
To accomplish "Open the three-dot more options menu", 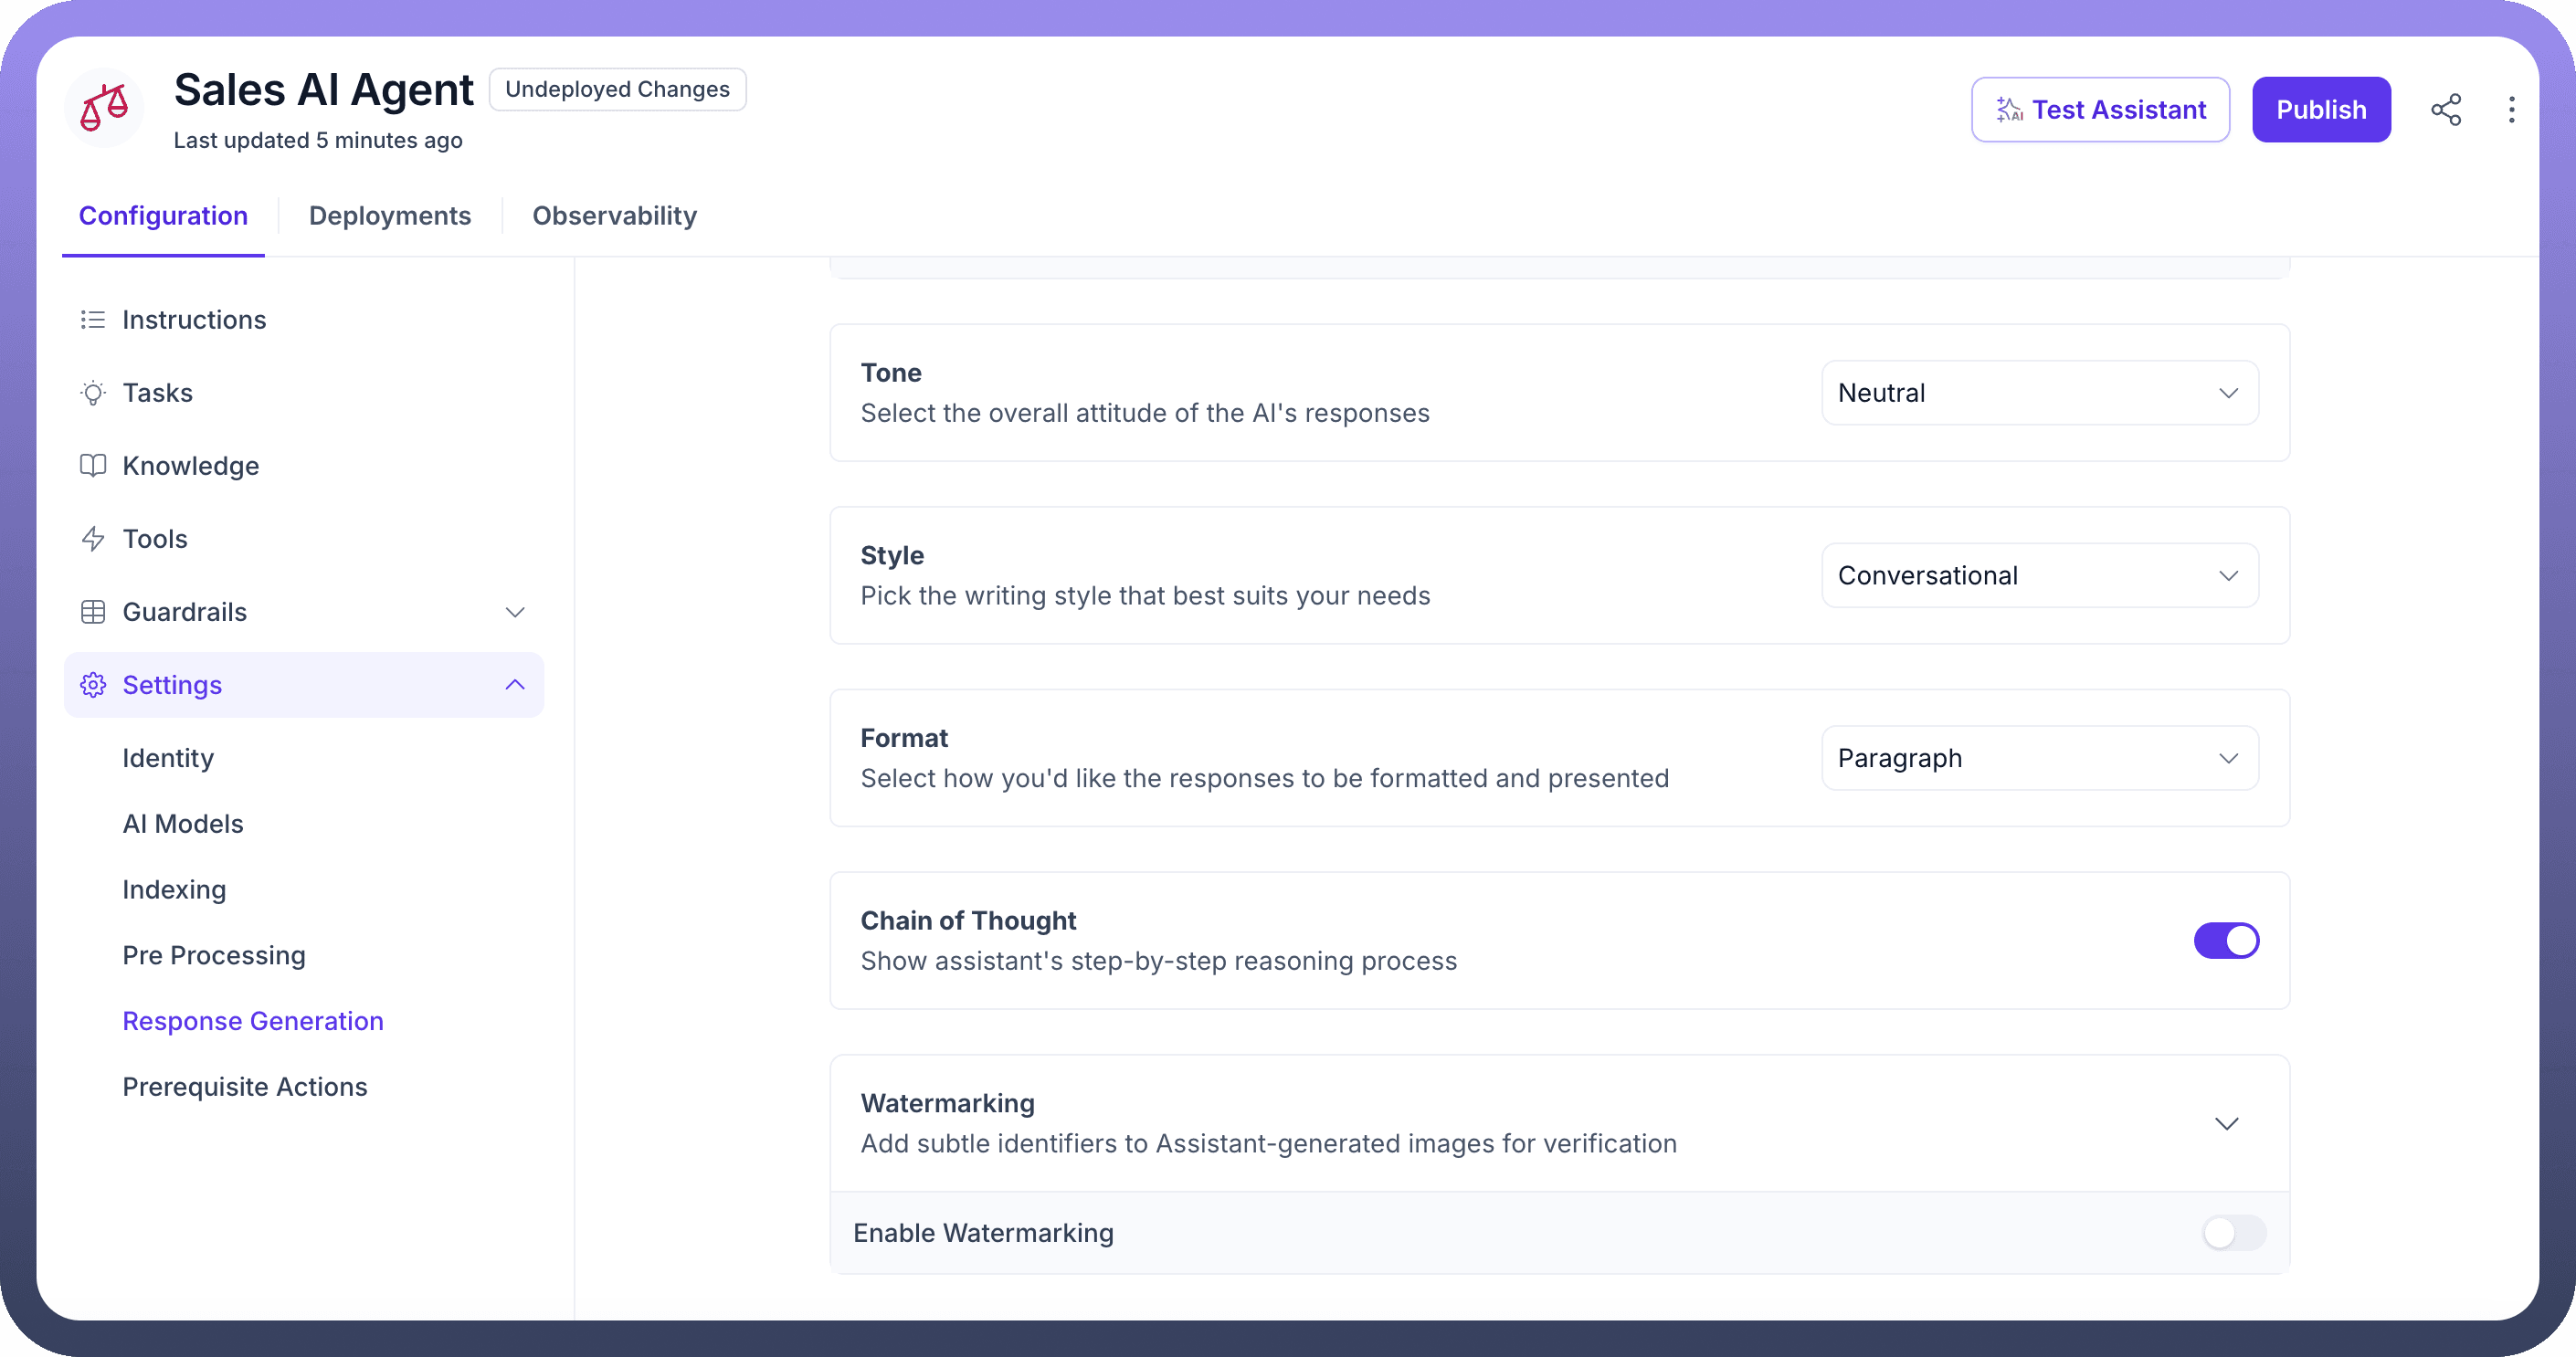I will click(2511, 109).
